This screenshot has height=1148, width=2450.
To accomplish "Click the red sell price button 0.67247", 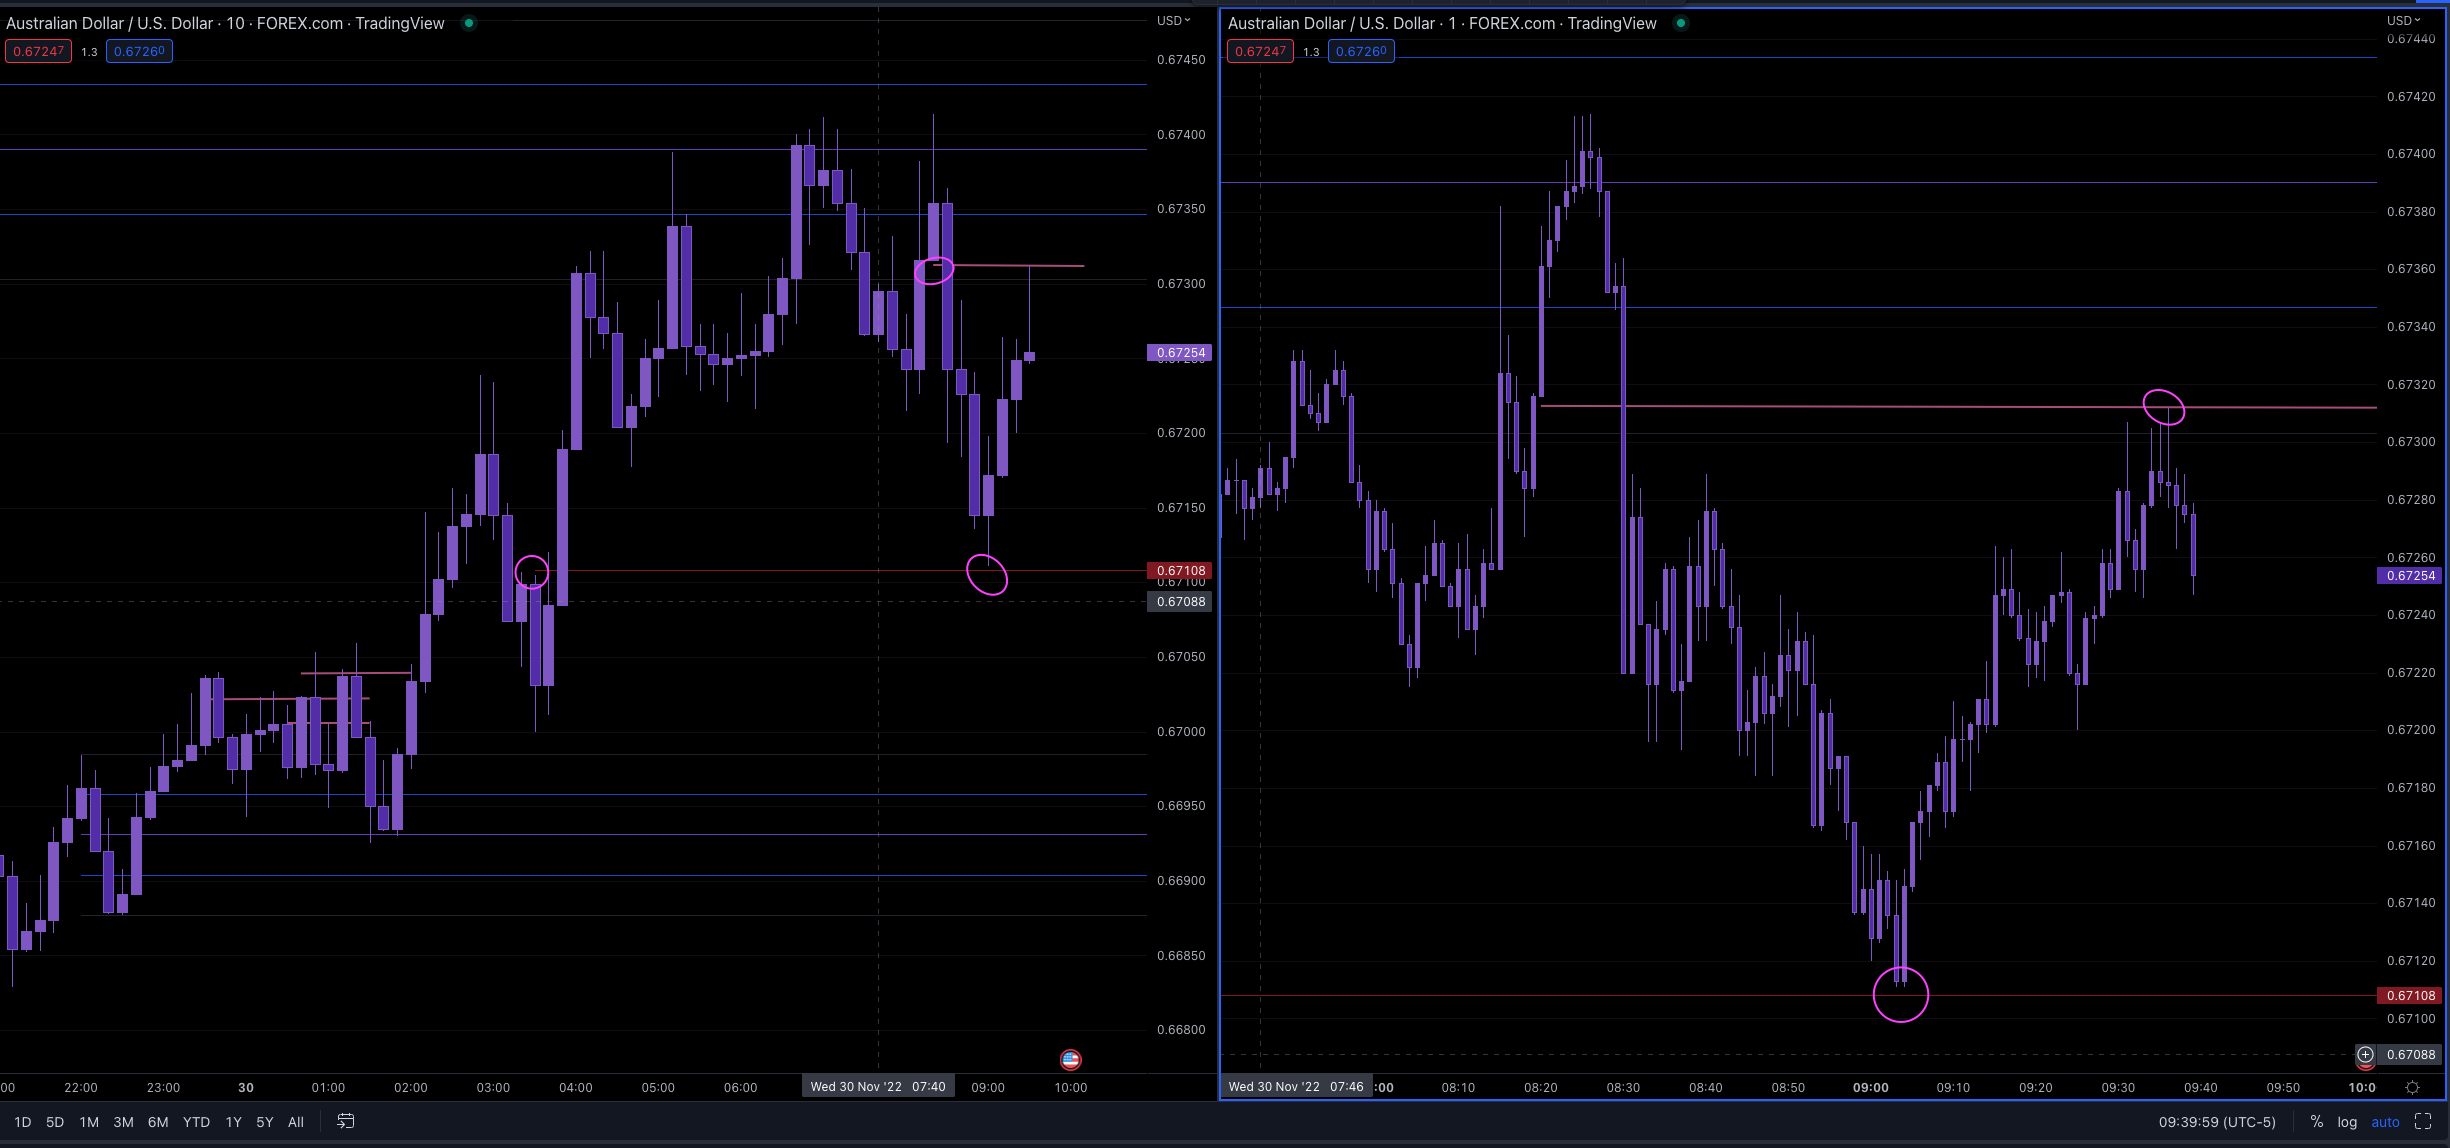I will pos(38,51).
